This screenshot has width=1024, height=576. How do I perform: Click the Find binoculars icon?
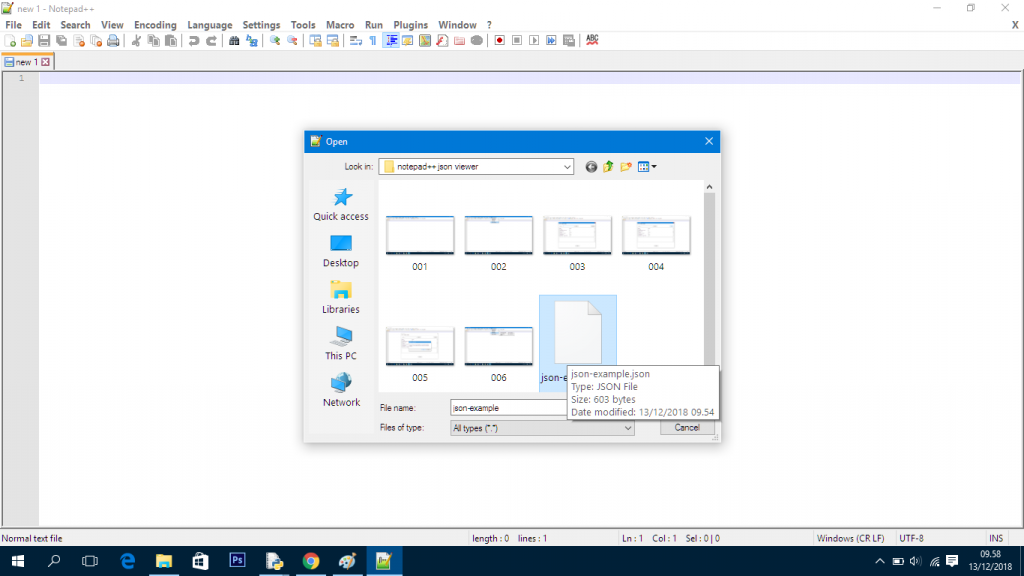234,41
